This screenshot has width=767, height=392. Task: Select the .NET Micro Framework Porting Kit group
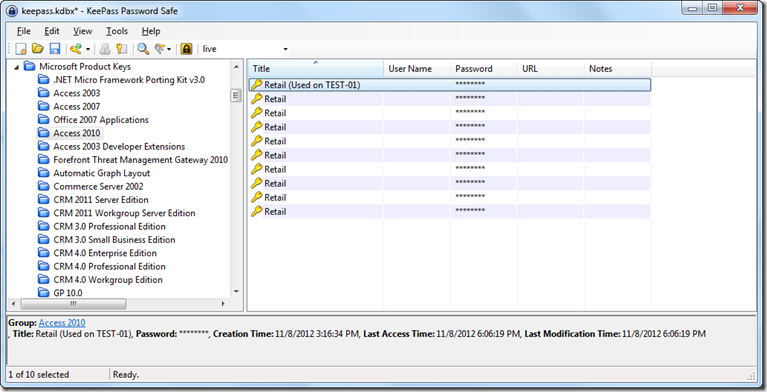tap(129, 80)
